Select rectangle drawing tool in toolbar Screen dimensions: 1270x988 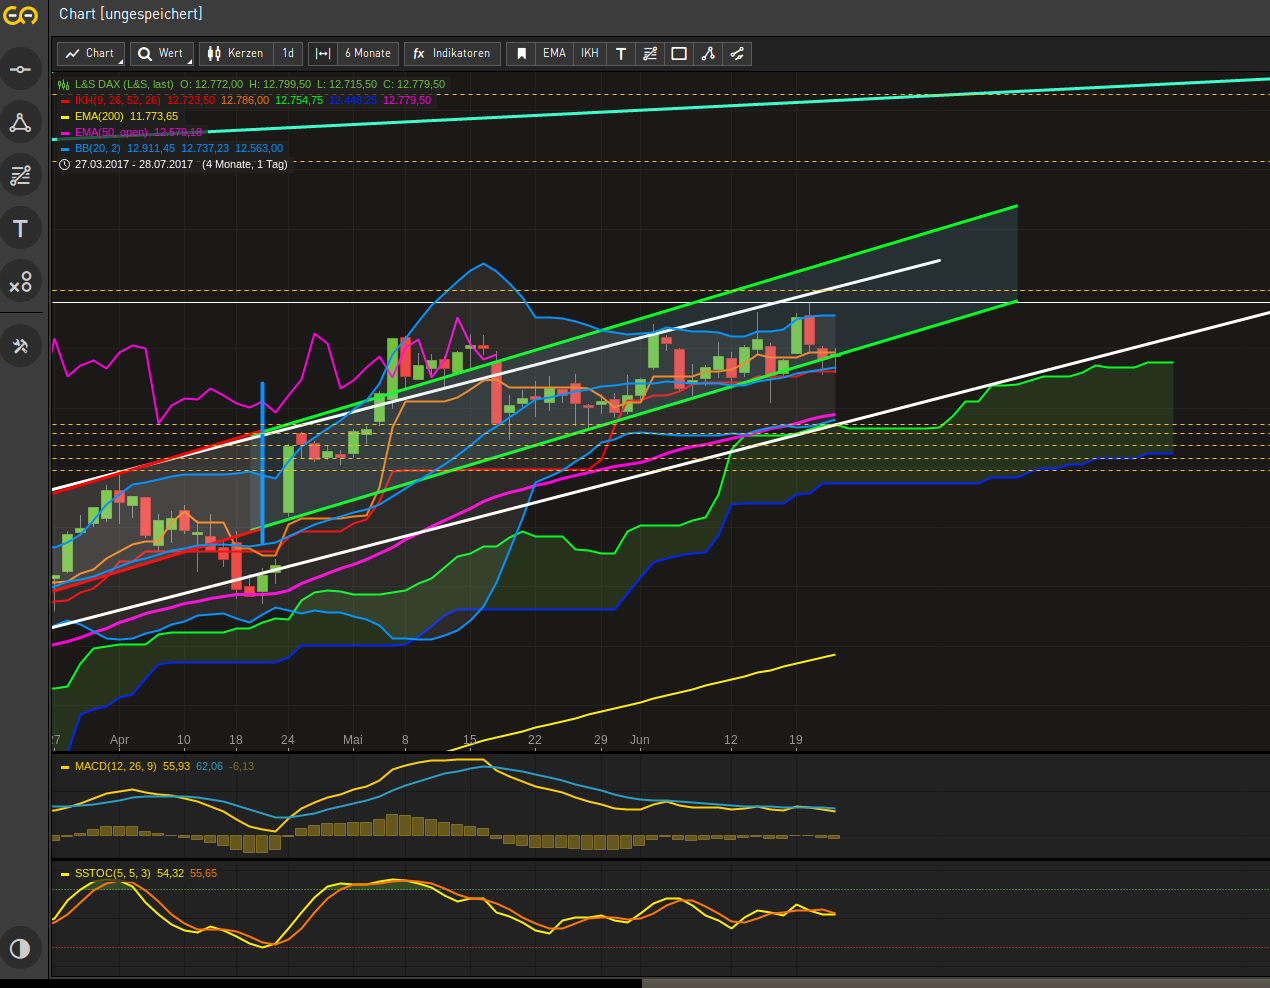(679, 54)
